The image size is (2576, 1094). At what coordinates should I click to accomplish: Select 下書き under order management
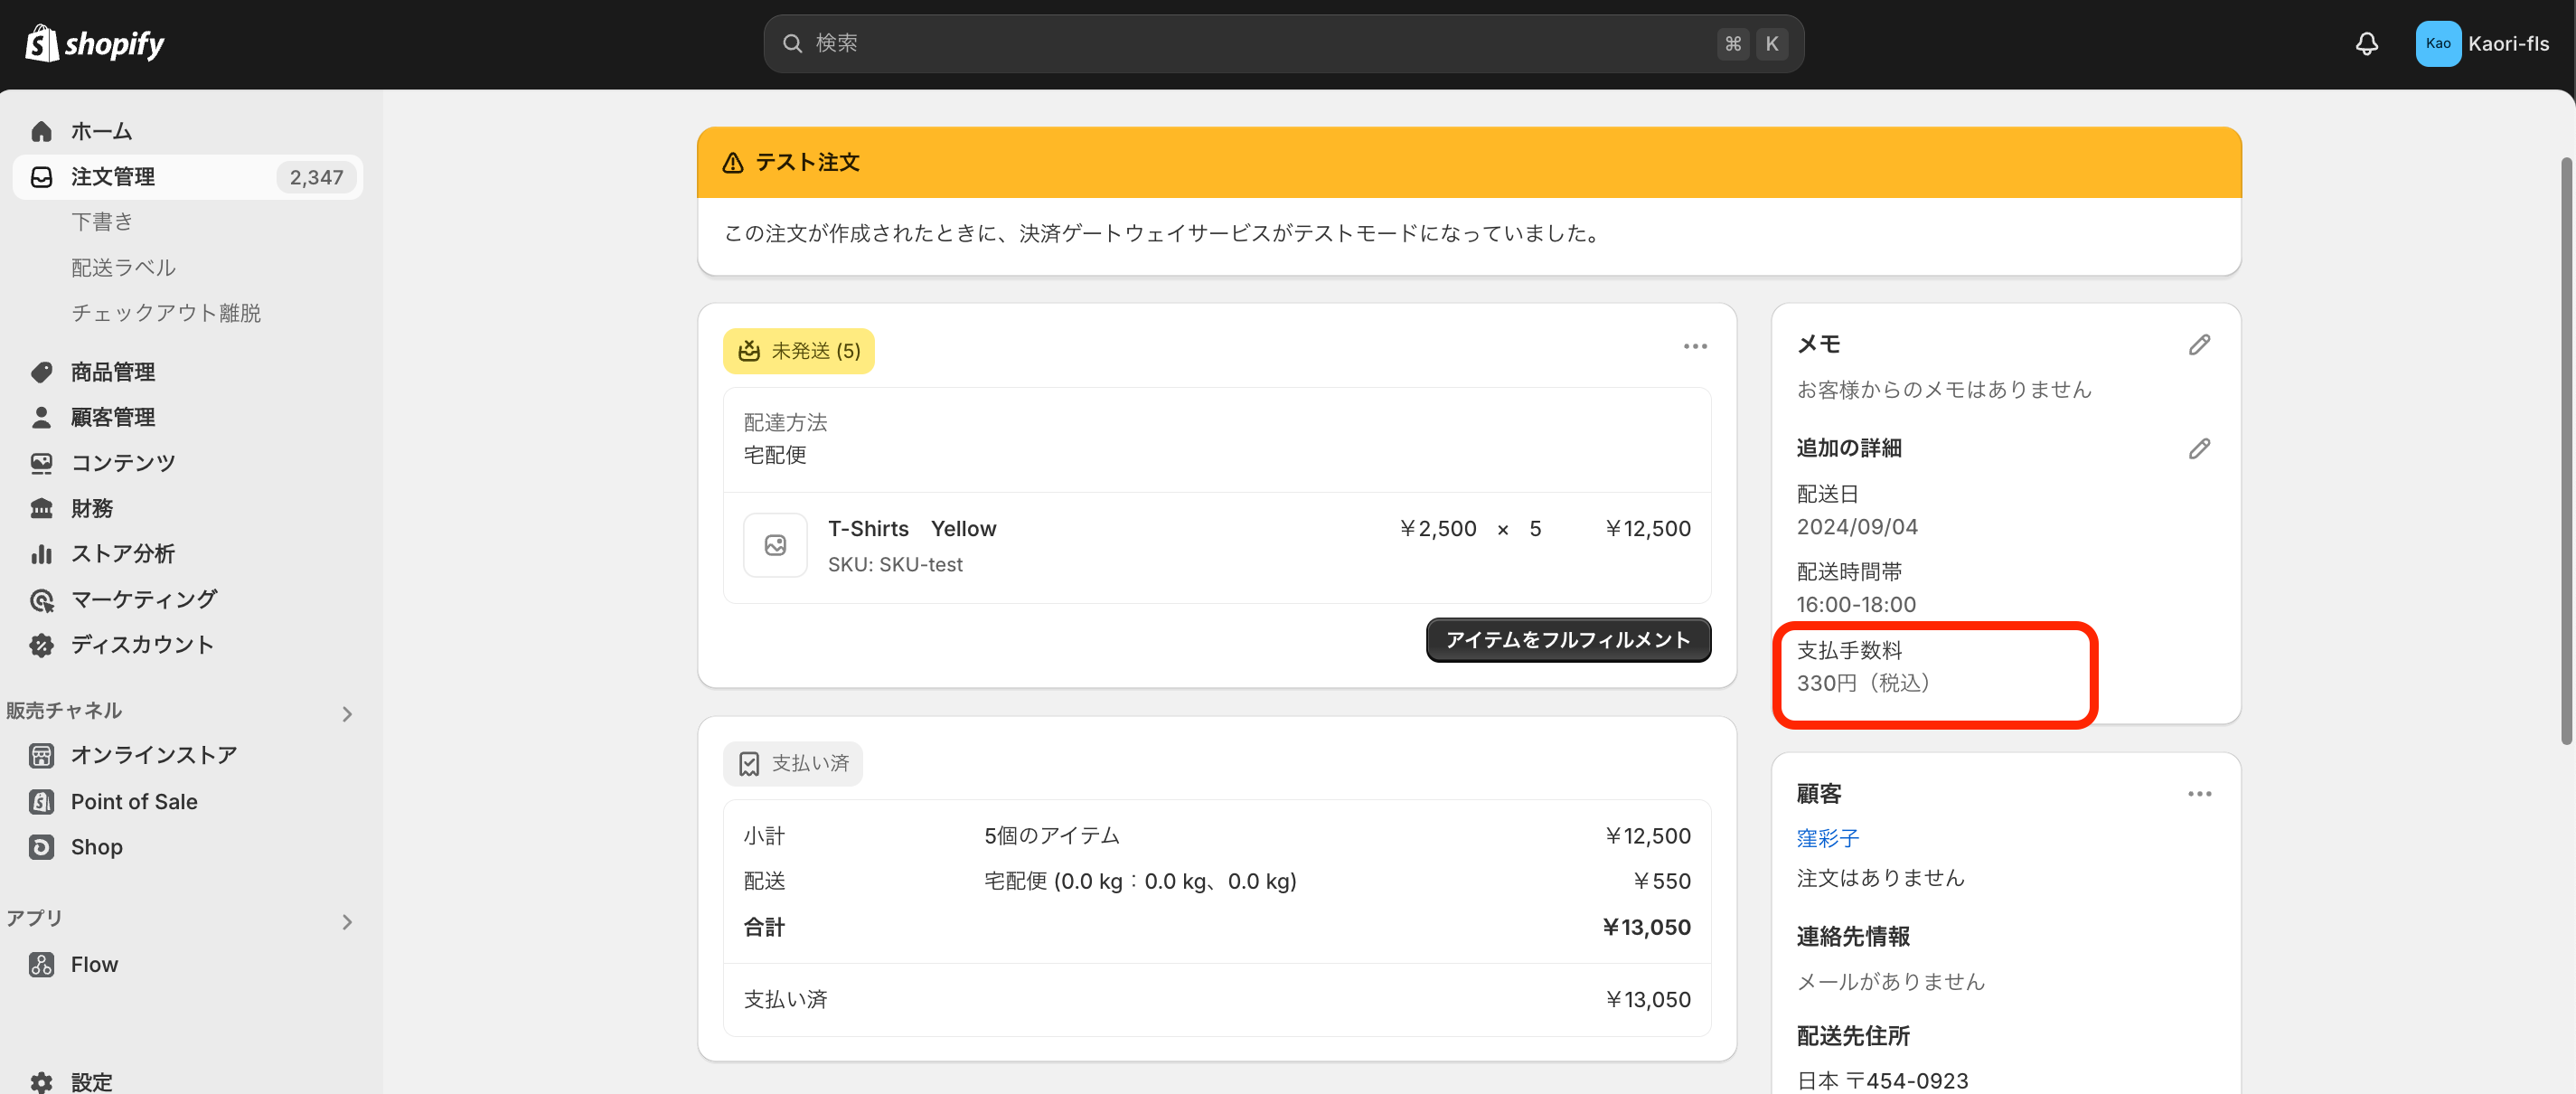102,222
